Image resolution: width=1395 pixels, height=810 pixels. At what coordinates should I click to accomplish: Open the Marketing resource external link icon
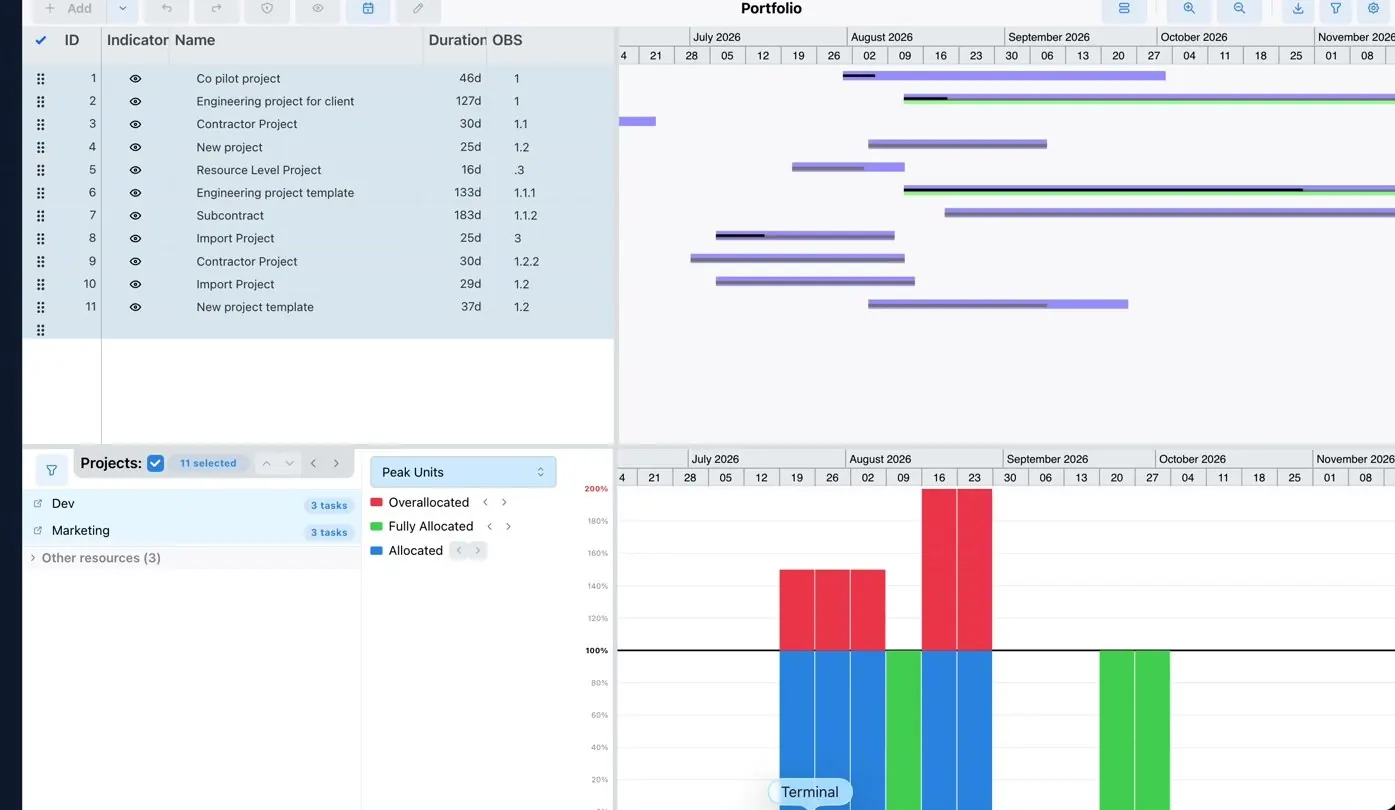tap(38, 531)
